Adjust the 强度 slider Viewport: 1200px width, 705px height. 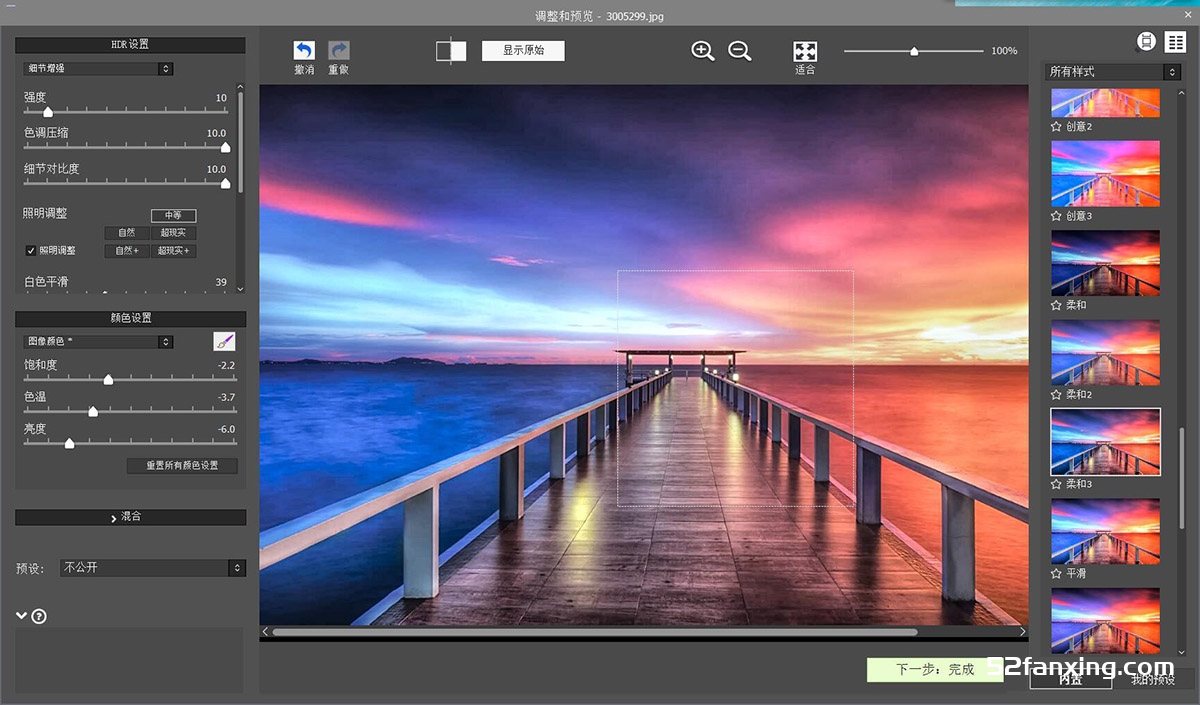48,112
